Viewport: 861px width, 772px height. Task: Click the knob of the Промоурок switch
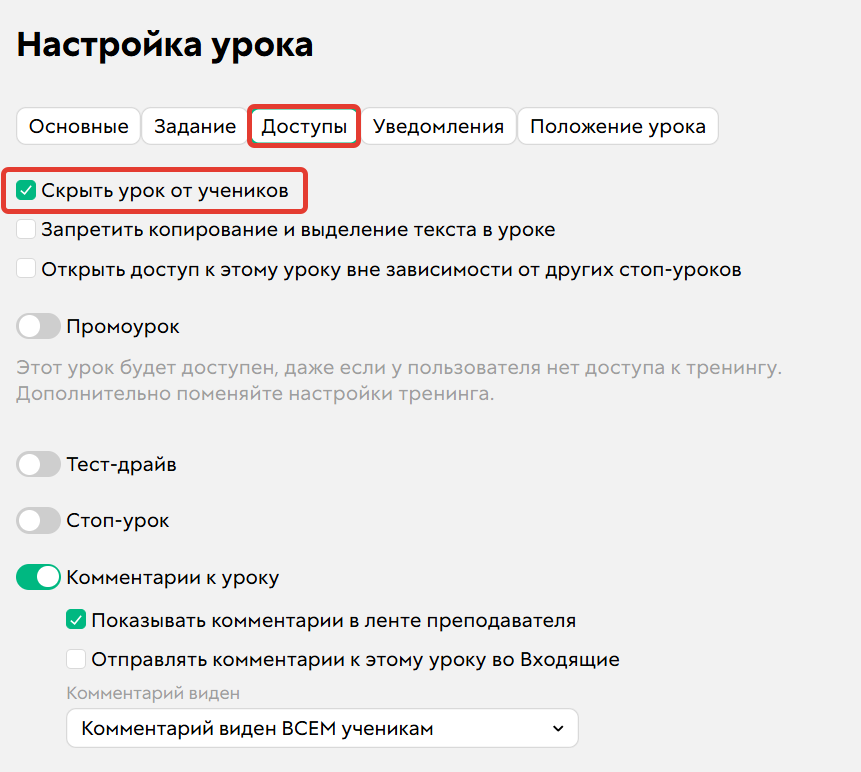(30, 326)
